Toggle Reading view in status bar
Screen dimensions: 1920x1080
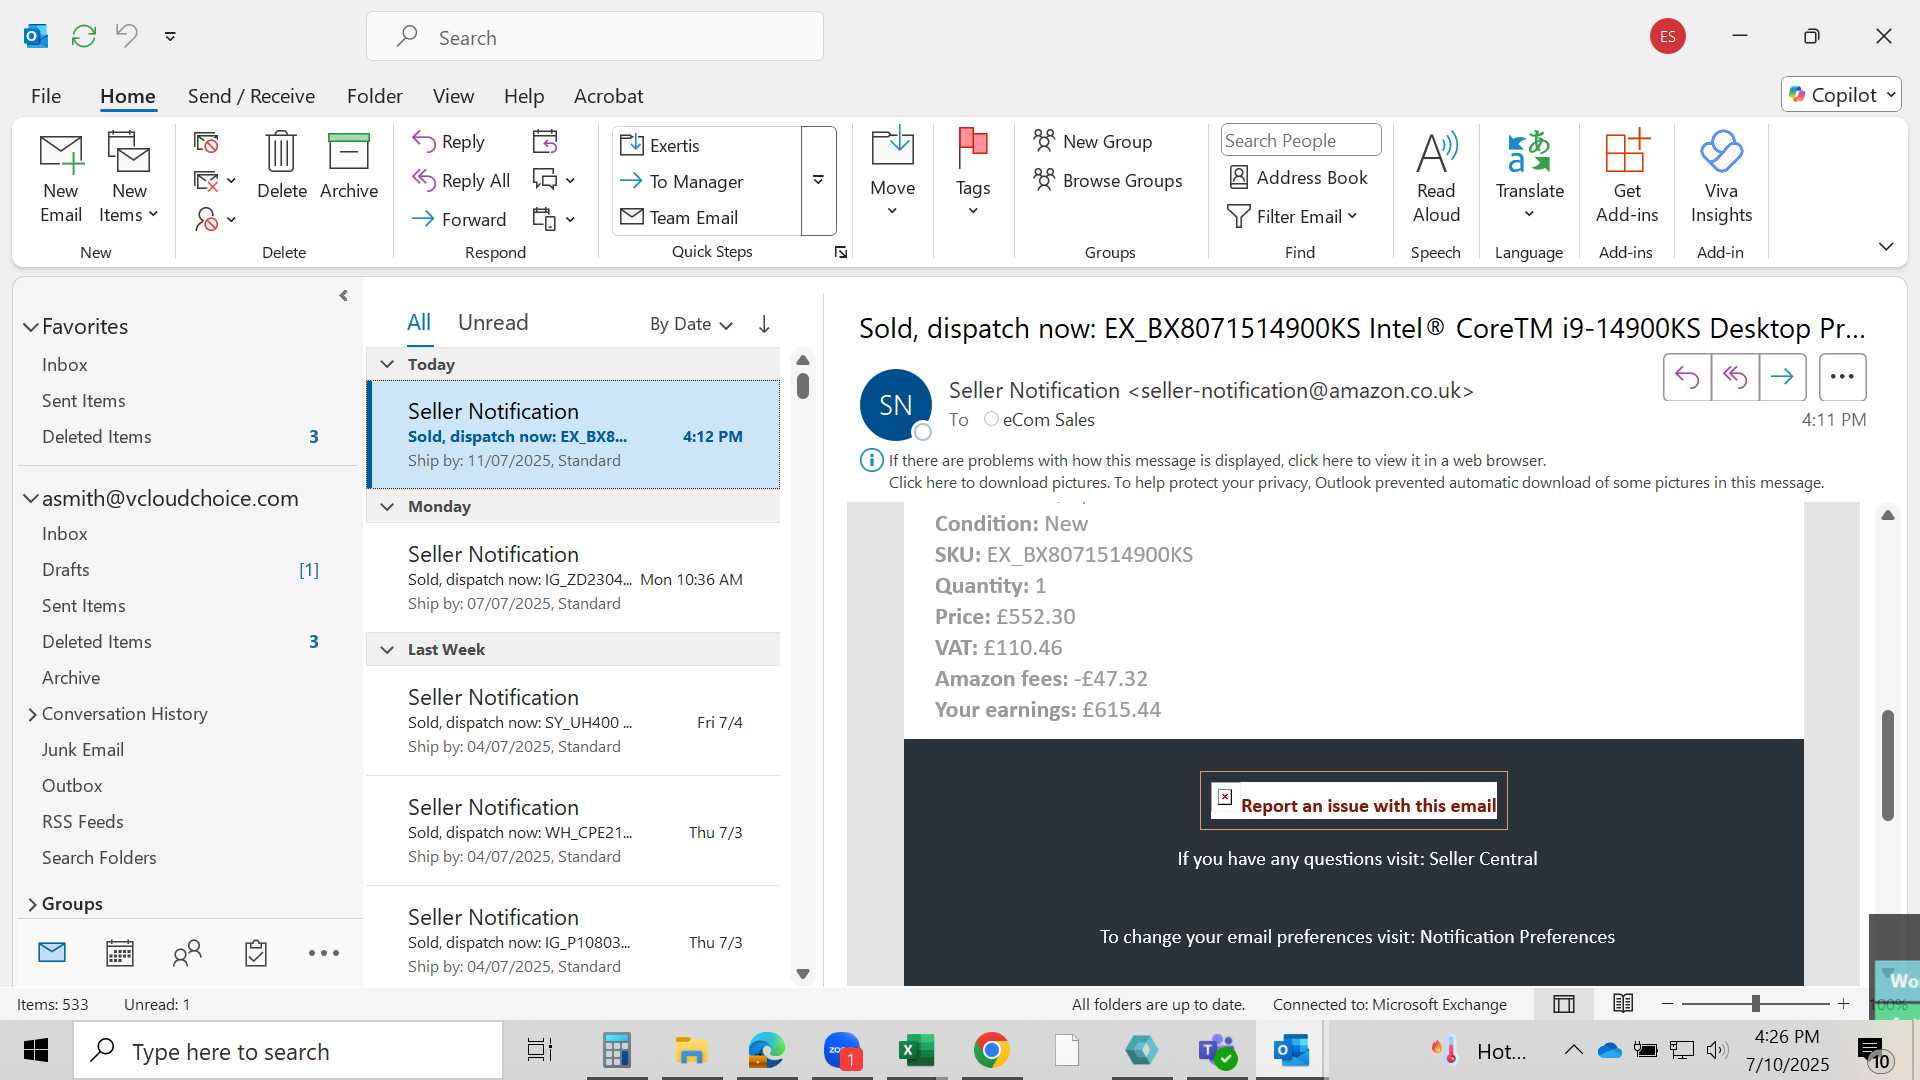pos(1623,1003)
